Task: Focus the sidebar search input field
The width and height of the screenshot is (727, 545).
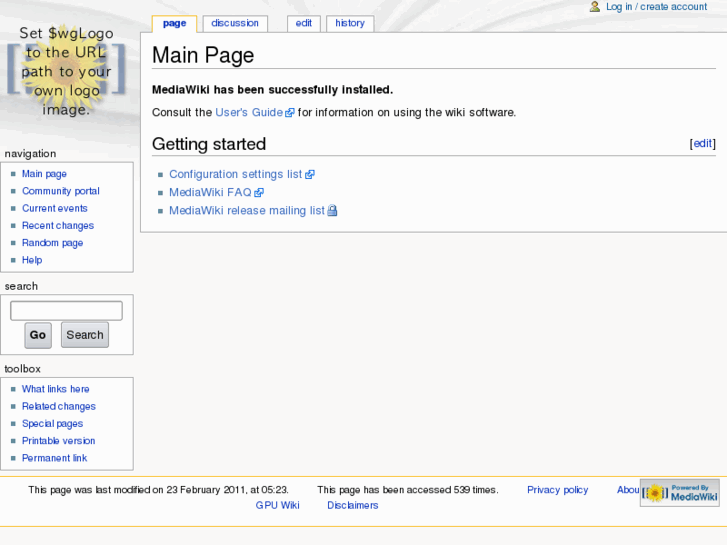Action: point(66,311)
